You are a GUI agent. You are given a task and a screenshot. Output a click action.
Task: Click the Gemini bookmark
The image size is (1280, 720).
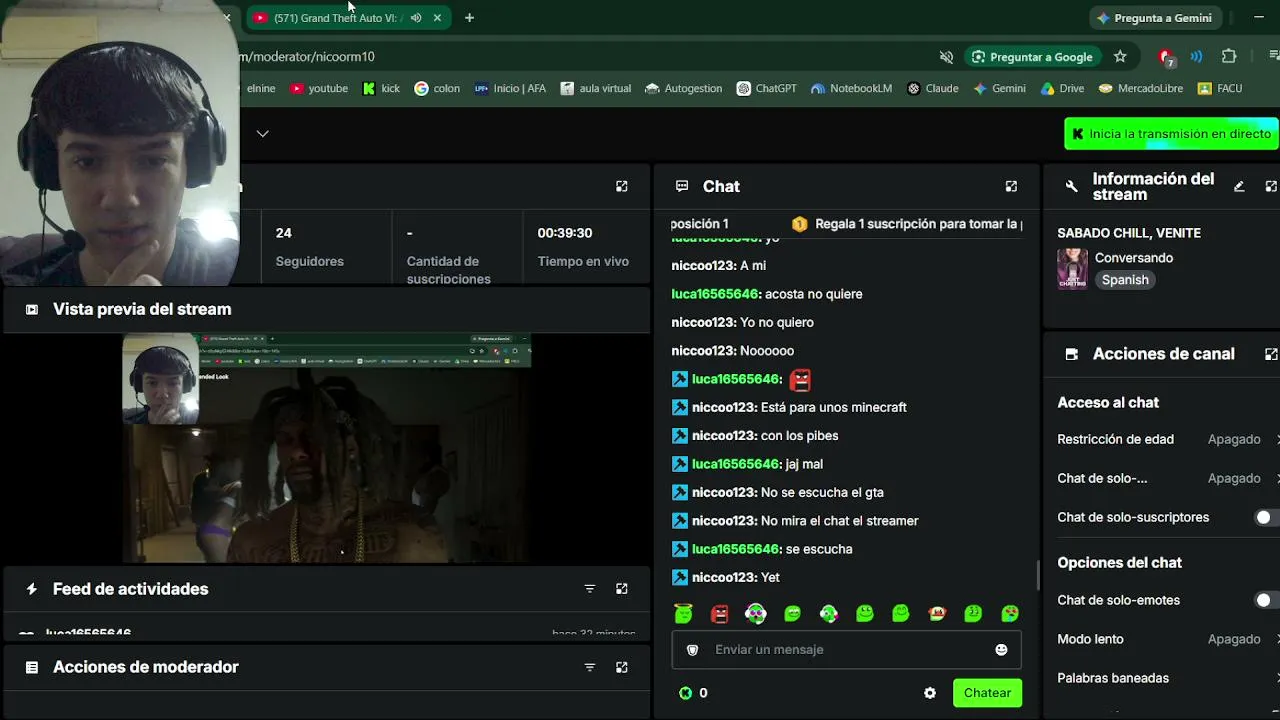999,88
